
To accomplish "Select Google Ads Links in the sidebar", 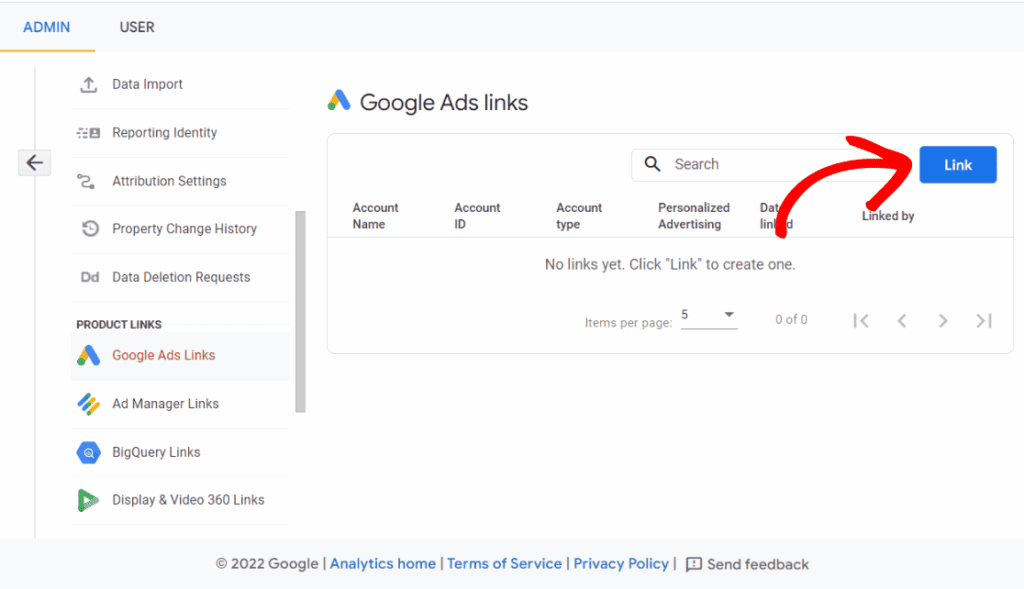I will point(163,355).
